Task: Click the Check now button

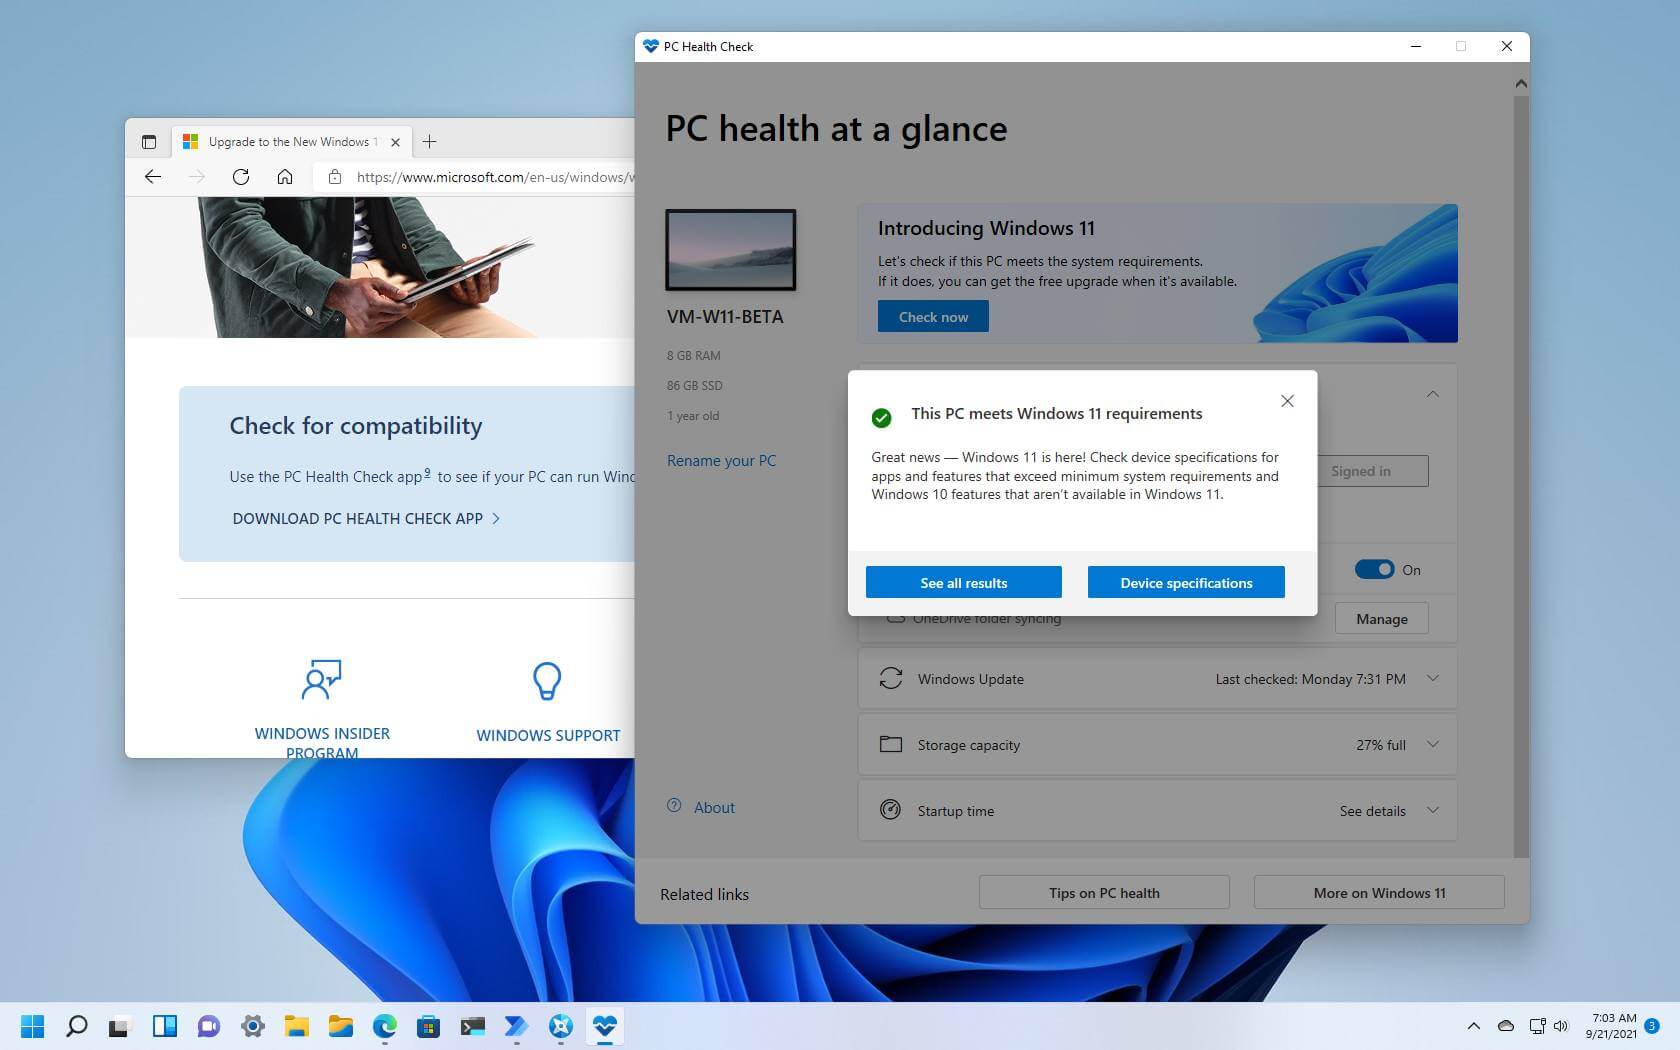Action: click(x=932, y=316)
